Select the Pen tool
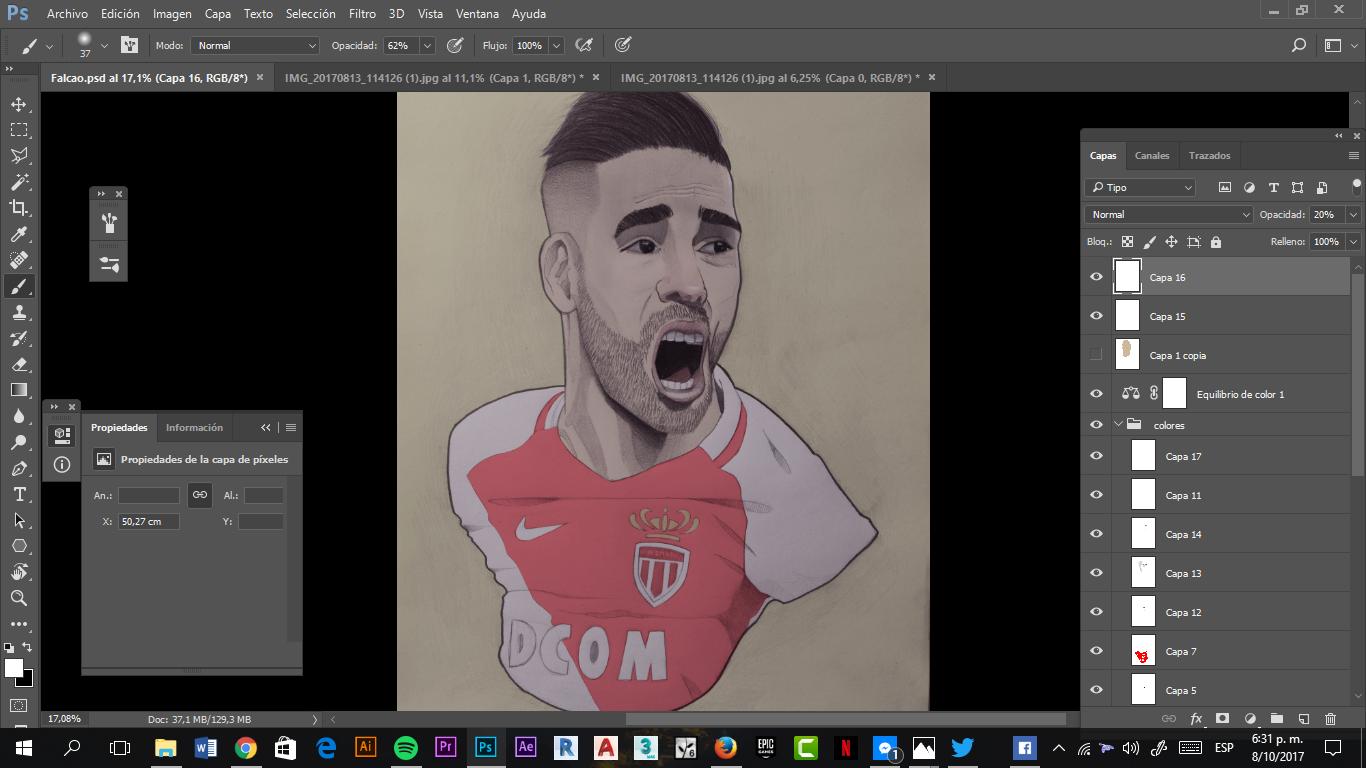The width and height of the screenshot is (1366, 768). 18,468
